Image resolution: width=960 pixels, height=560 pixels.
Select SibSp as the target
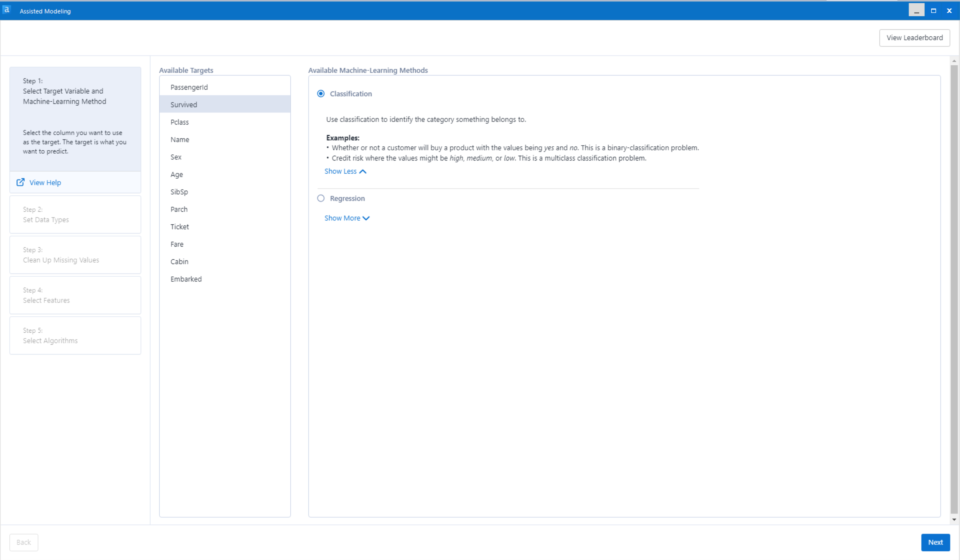225,192
